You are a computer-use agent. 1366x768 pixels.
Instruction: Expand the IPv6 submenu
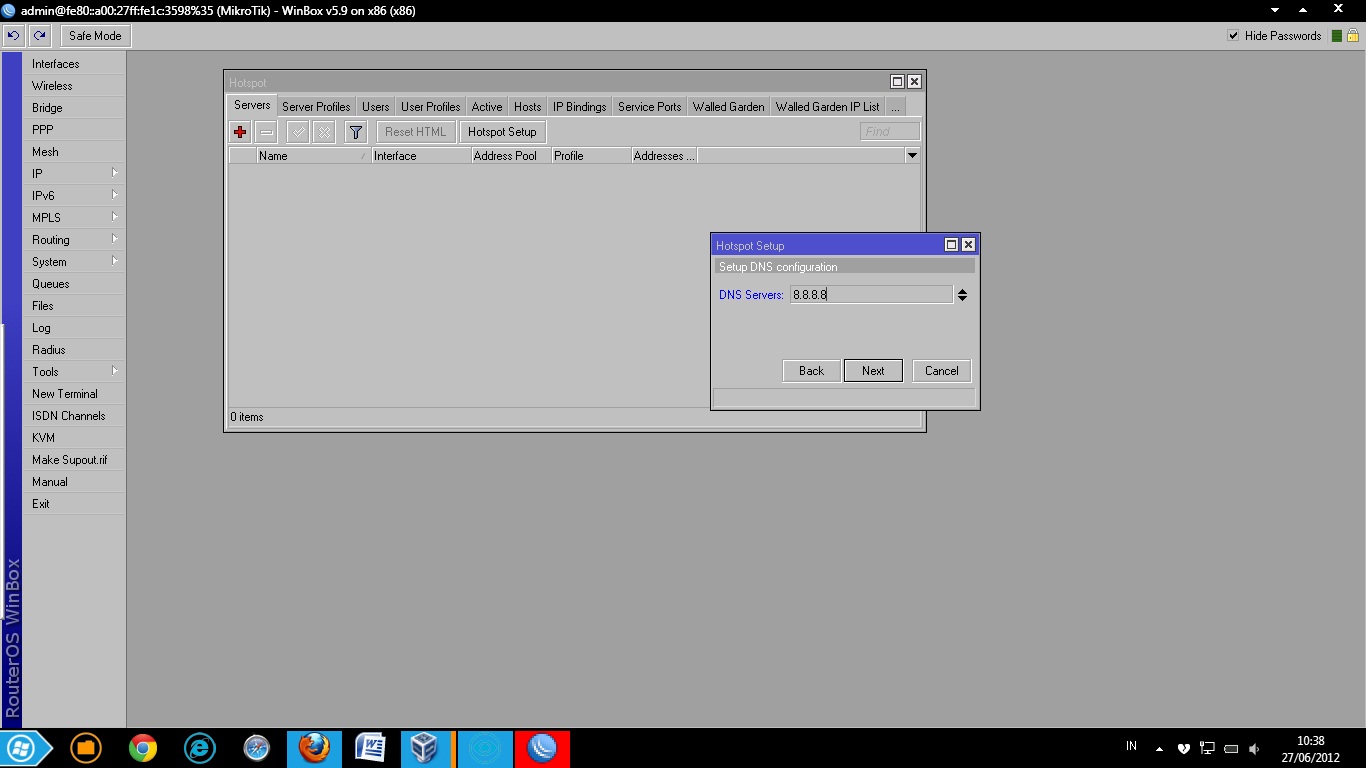coord(75,196)
